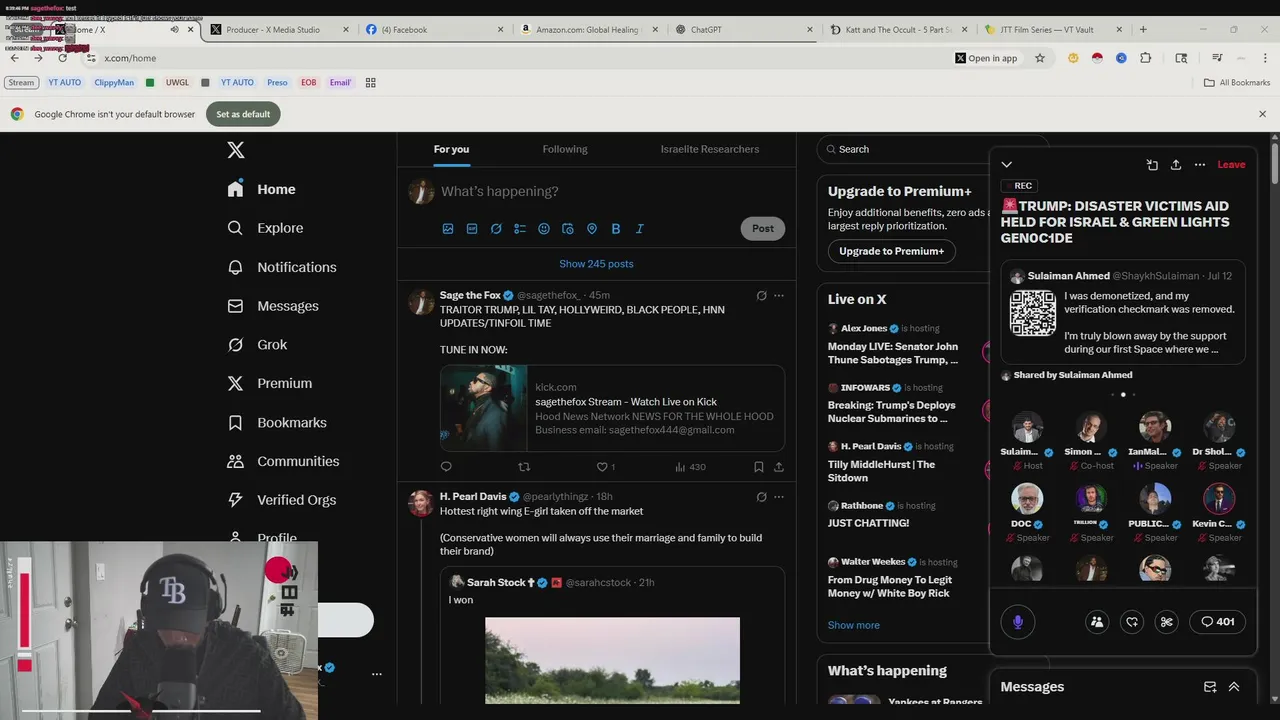Click Show 245 posts
The width and height of the screenshot is (1280, 720).
(x=596, y=264)
